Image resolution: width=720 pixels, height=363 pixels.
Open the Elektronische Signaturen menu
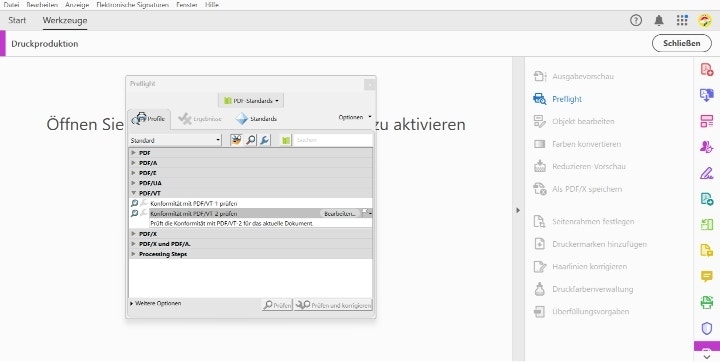pos(133,5)
